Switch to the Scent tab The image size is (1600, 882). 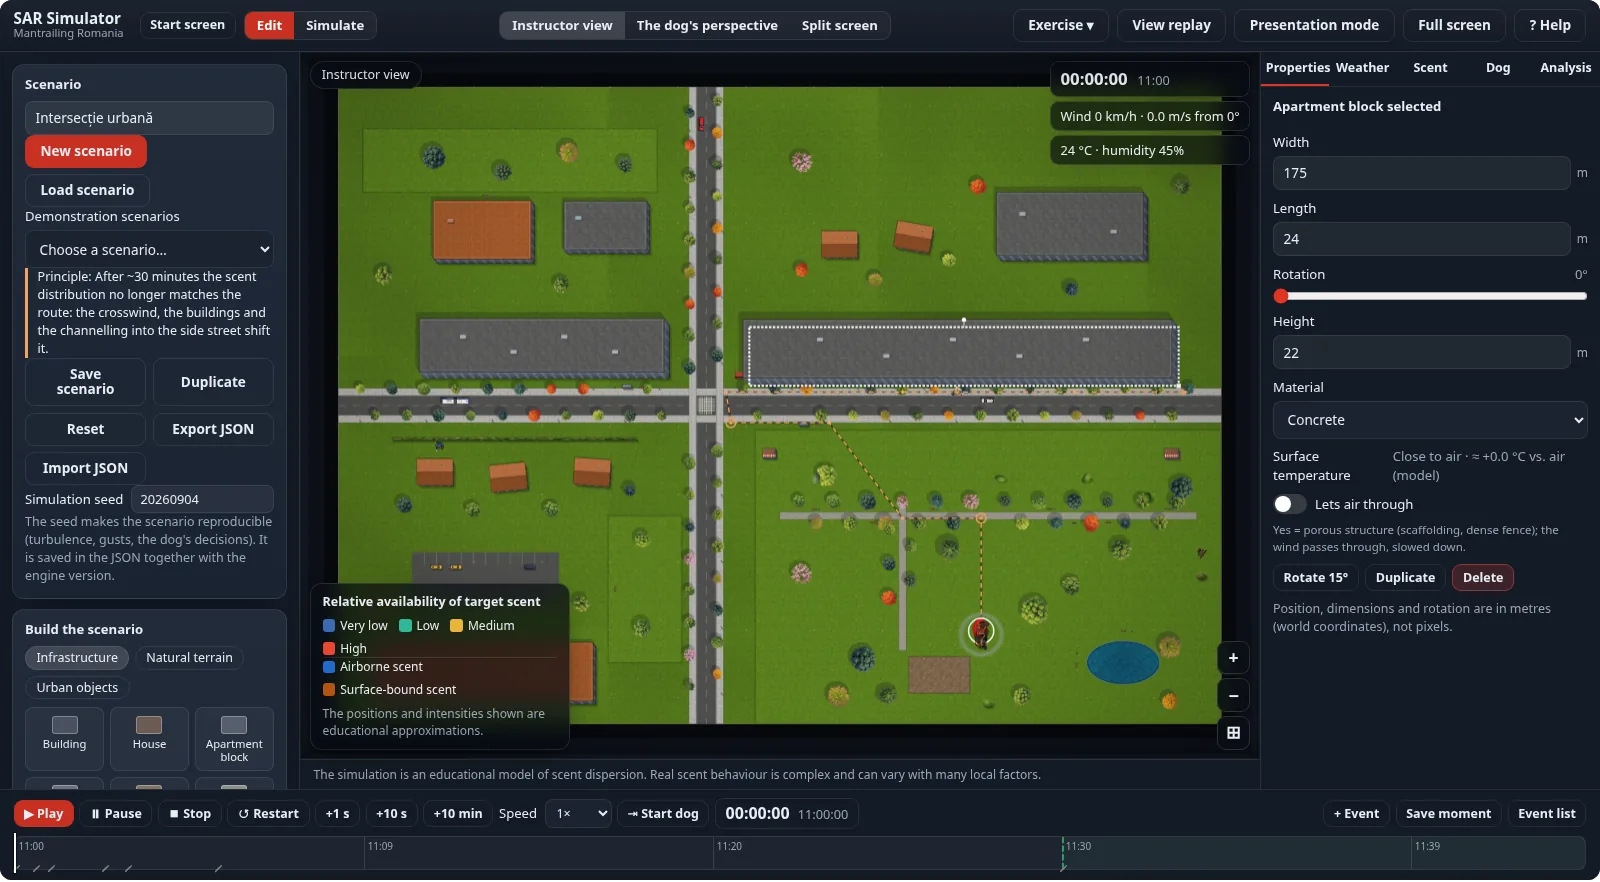point(1430,68)
